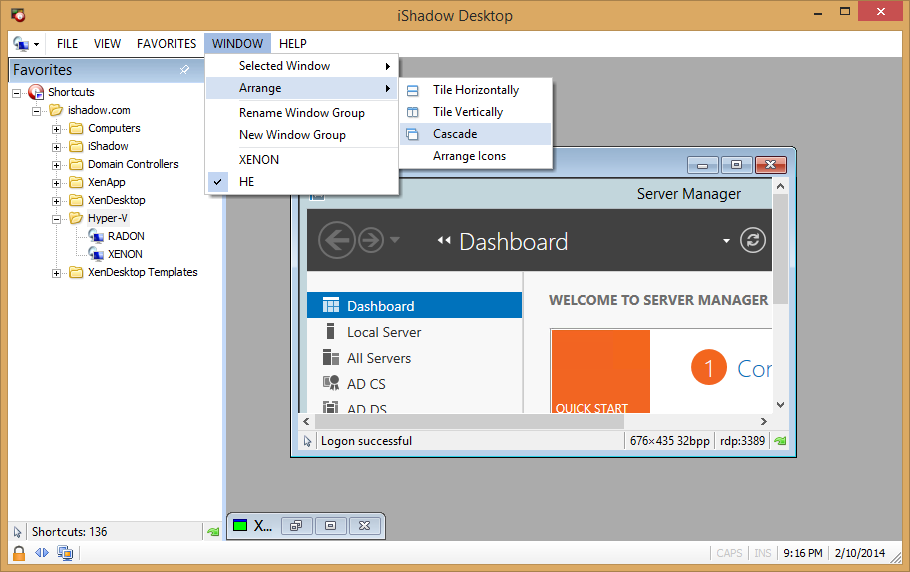The width and height of the screenshot is (910, 572).
Task: Maximize the minimized XENON window
Action: 330,526
